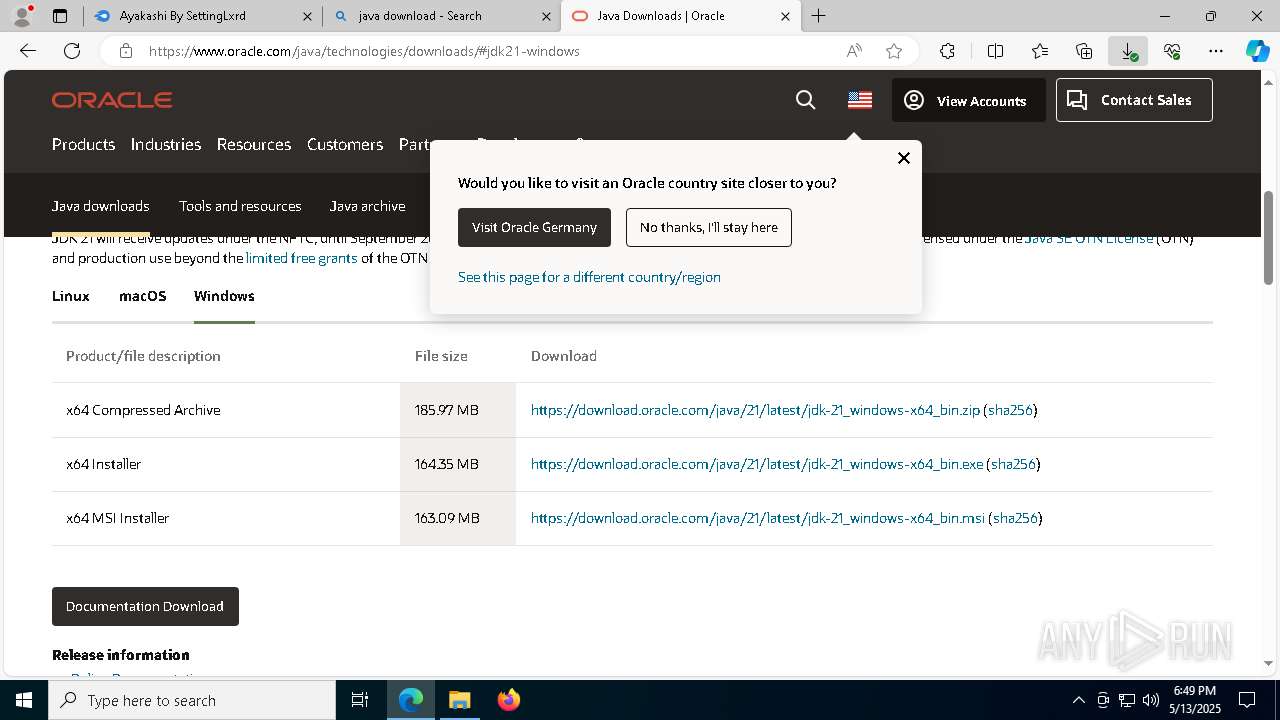Download the jdk-21 windows x64 zip link
Viewport: 1280px width, 720px height.
point(755,410)
